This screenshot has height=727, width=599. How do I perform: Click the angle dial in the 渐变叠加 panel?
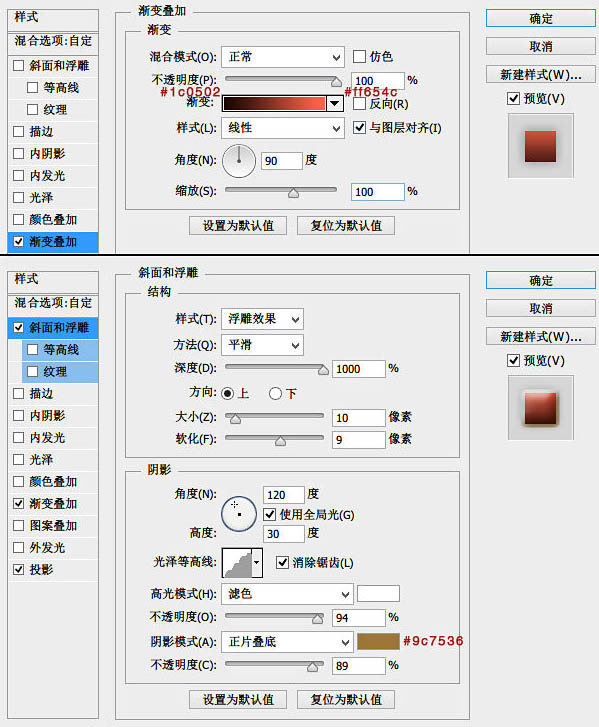coord(239,161)
